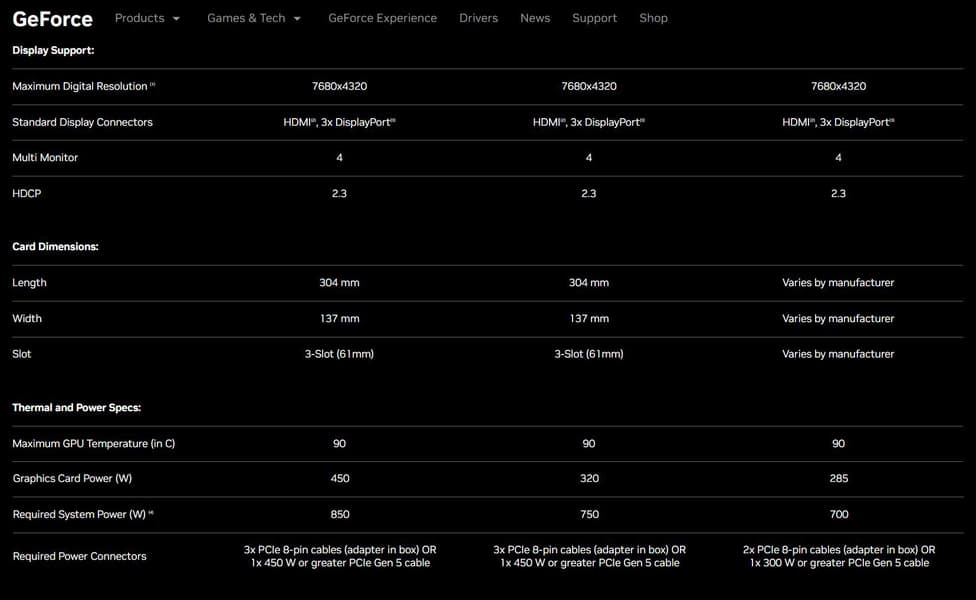This screenshot has width=976, height=600.
Task: Go to GeForce Experience page
Action: [382, 18]
